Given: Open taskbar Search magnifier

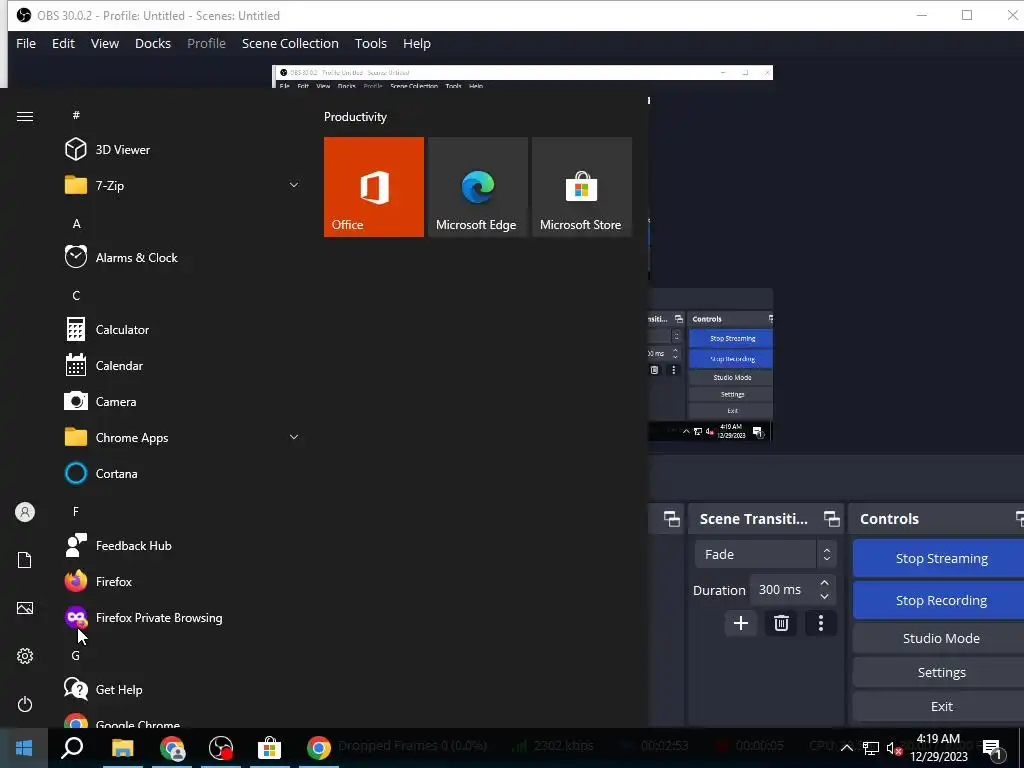Looking at the screenshot, I should click(x=72, y=747).
